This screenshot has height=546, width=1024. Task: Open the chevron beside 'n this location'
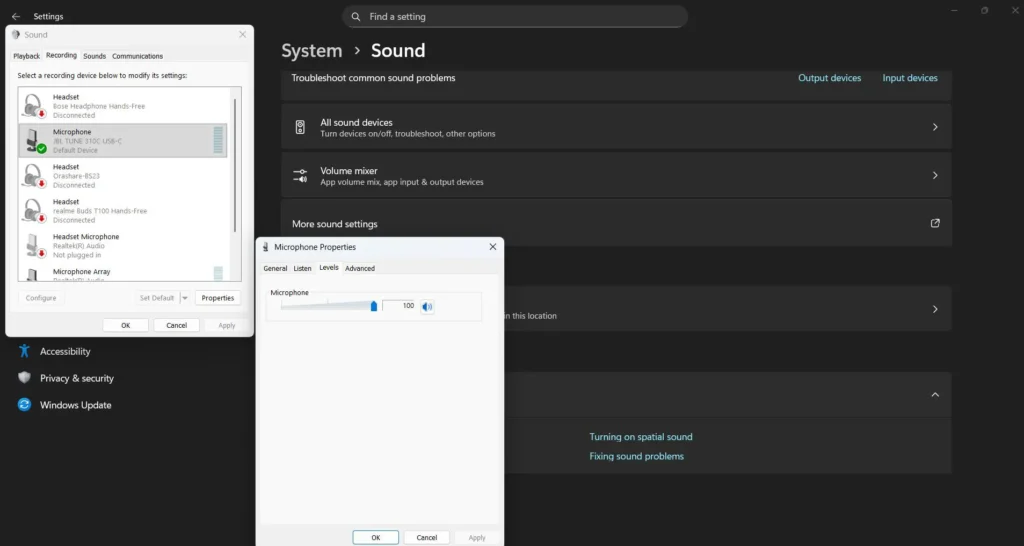point(935,309)
